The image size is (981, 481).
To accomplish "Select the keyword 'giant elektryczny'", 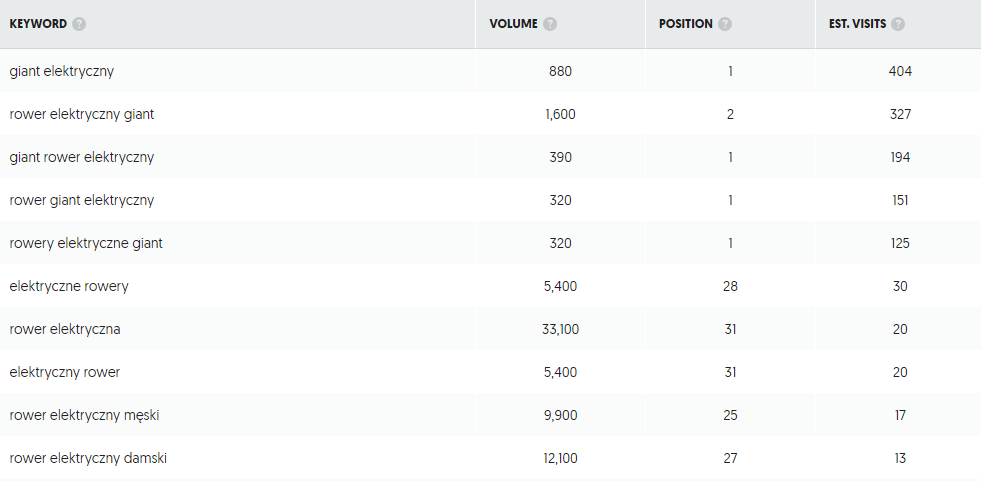I will [x=61, y=71].
